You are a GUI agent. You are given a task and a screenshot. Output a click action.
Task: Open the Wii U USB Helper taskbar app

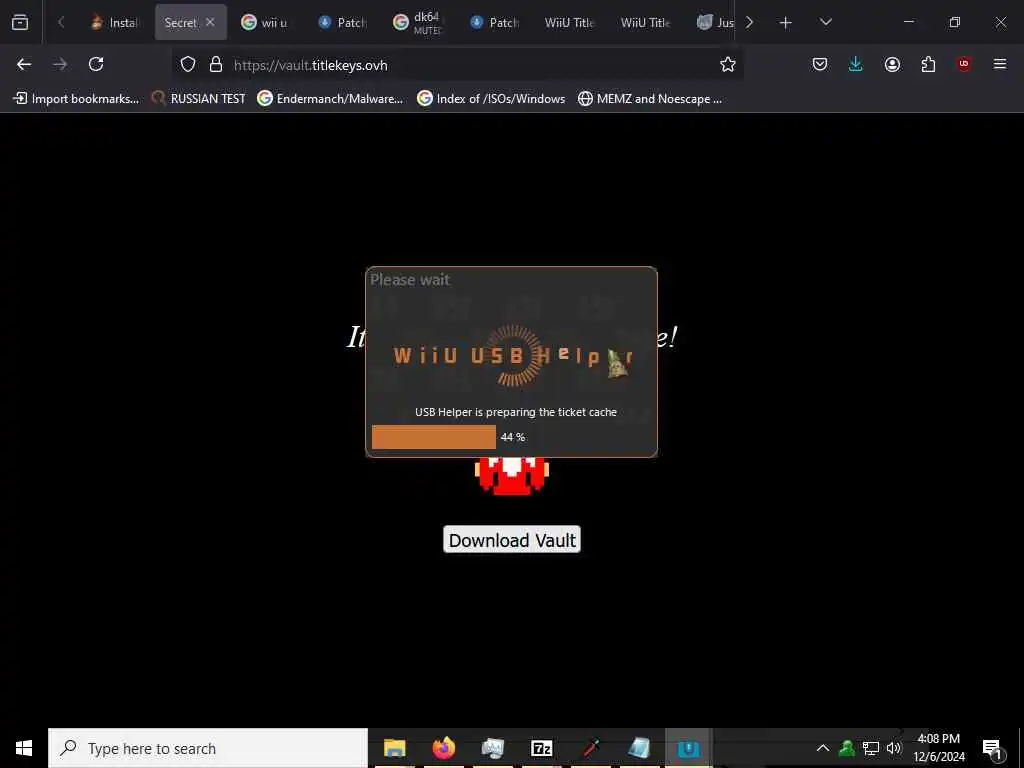(688, 748)
